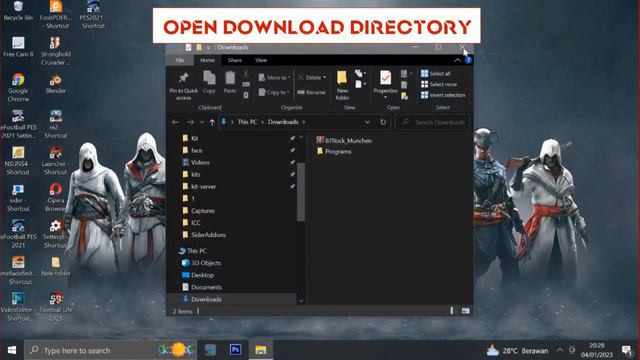The image size is (640, 360).
Task: Click Invert selection in the ribbon
Action: [x=443, y=95]
